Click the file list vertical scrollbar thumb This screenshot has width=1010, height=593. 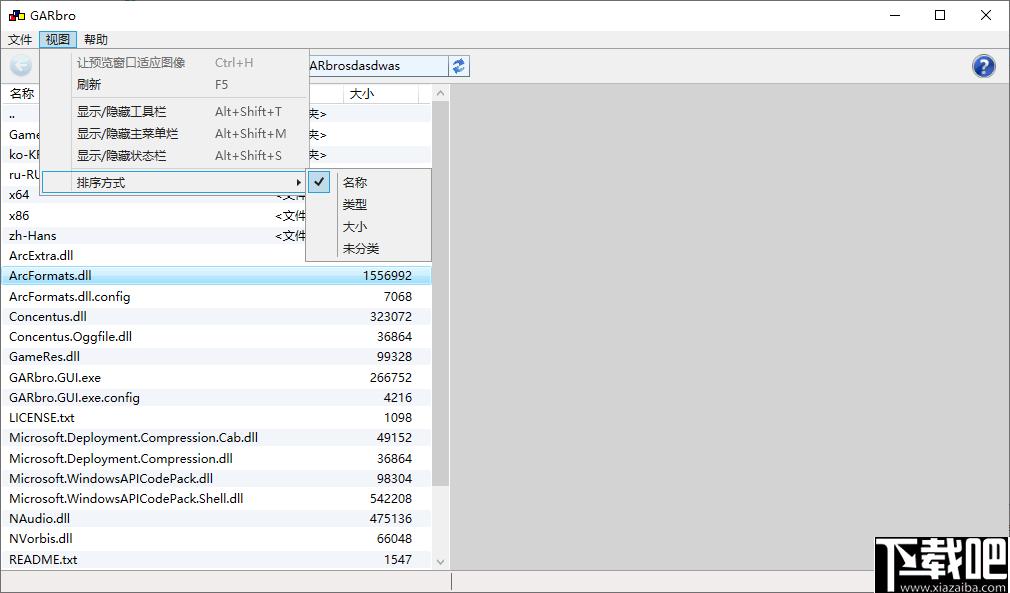(x=441, y=294)
